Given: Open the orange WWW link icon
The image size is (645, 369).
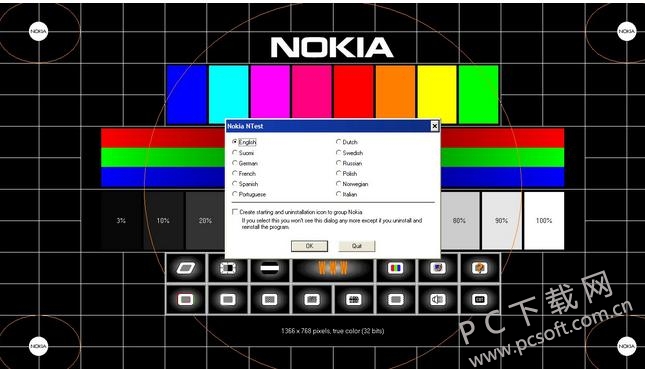Looking at the screenshot, I should click(x=333, y=269).
